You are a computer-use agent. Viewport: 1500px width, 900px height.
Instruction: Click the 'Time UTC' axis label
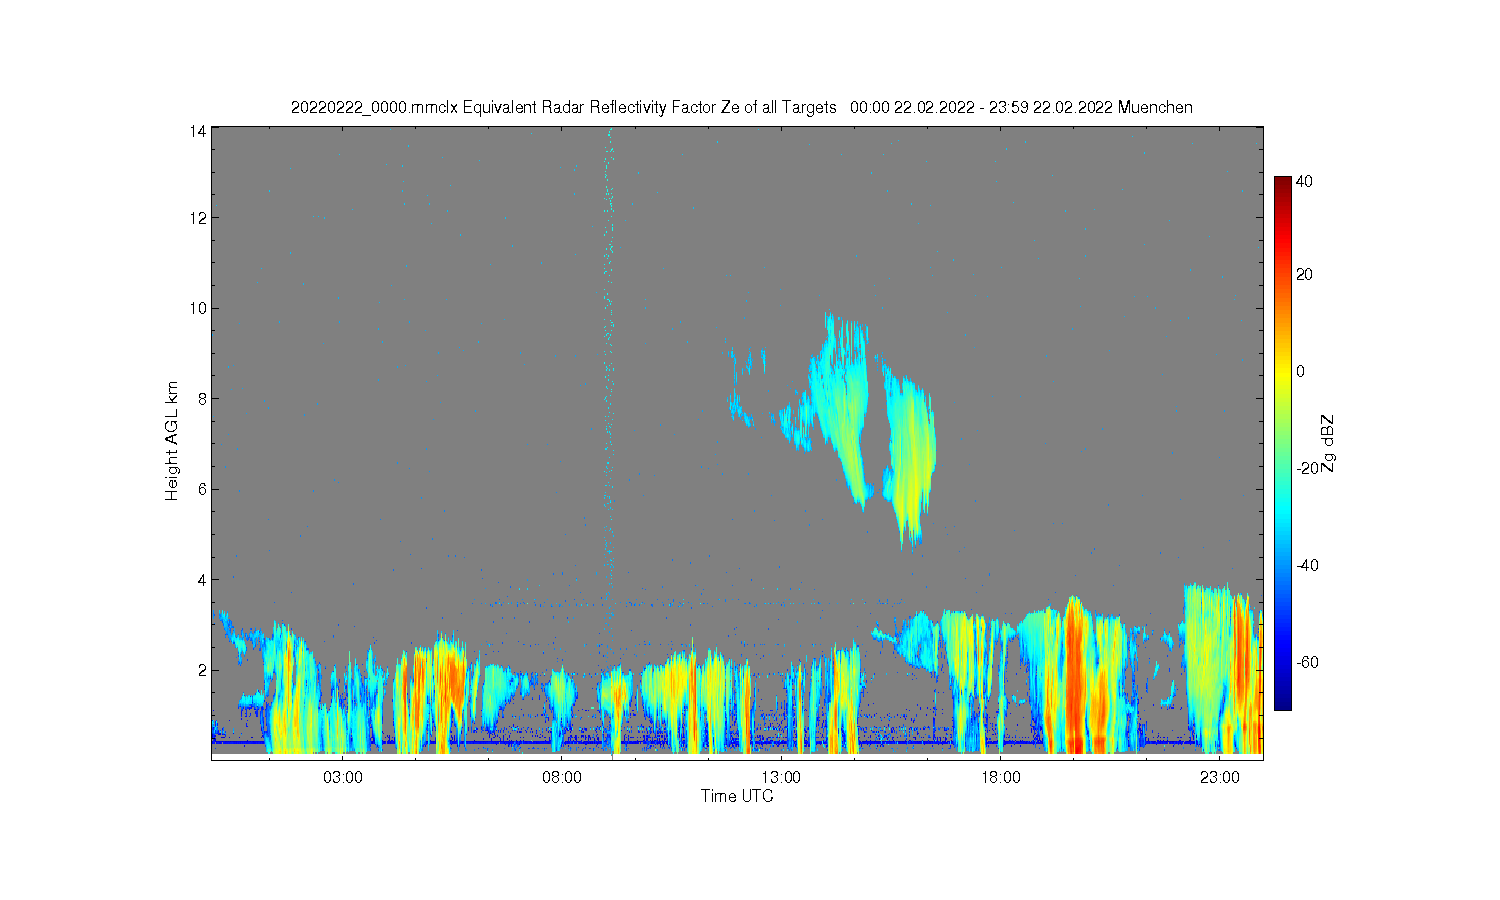coord(737,796)
